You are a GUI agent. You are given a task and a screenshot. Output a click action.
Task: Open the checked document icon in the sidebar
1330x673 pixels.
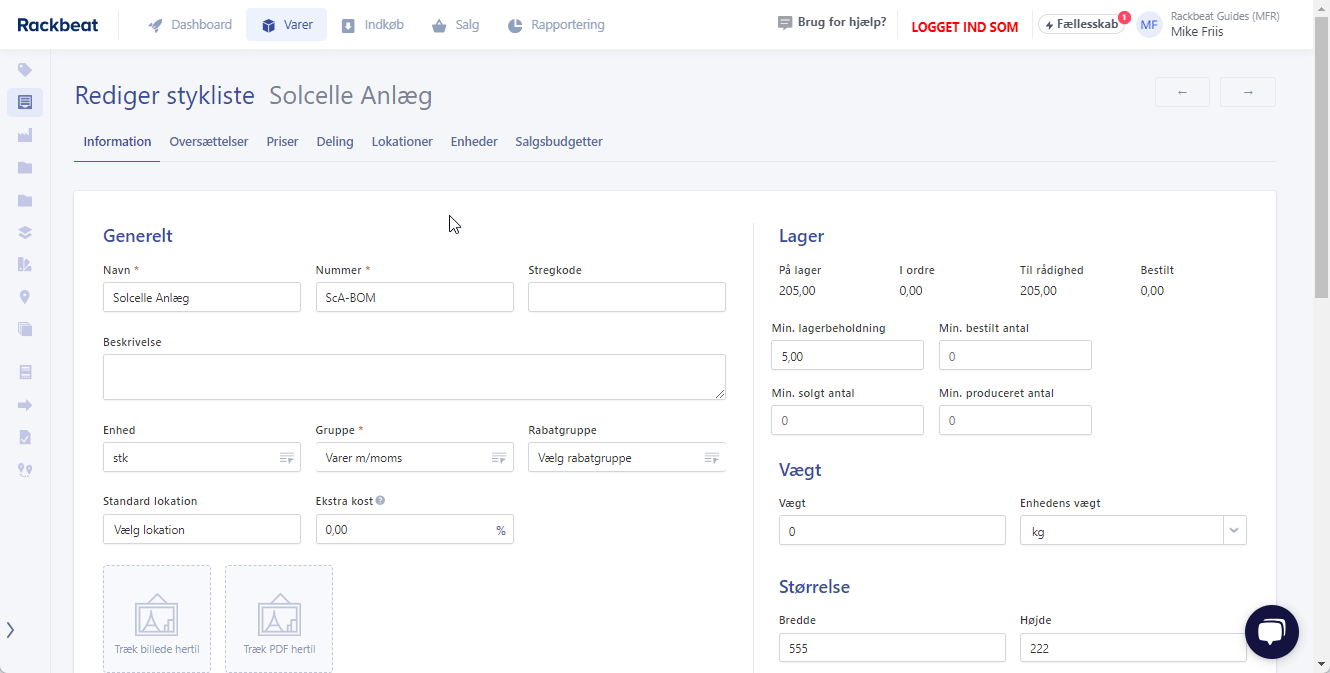pos(25,437)
